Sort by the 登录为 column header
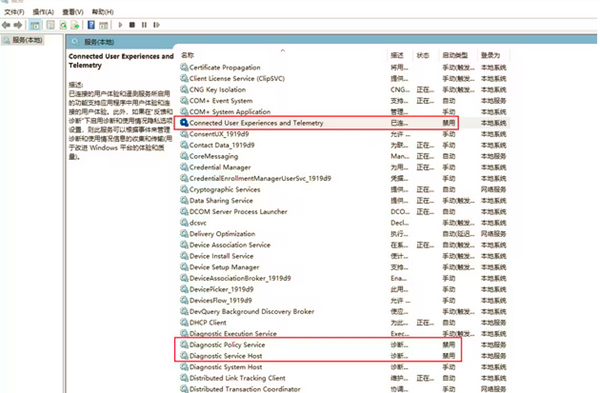Viewport: 600px width, 393px height. coord(491,55)
